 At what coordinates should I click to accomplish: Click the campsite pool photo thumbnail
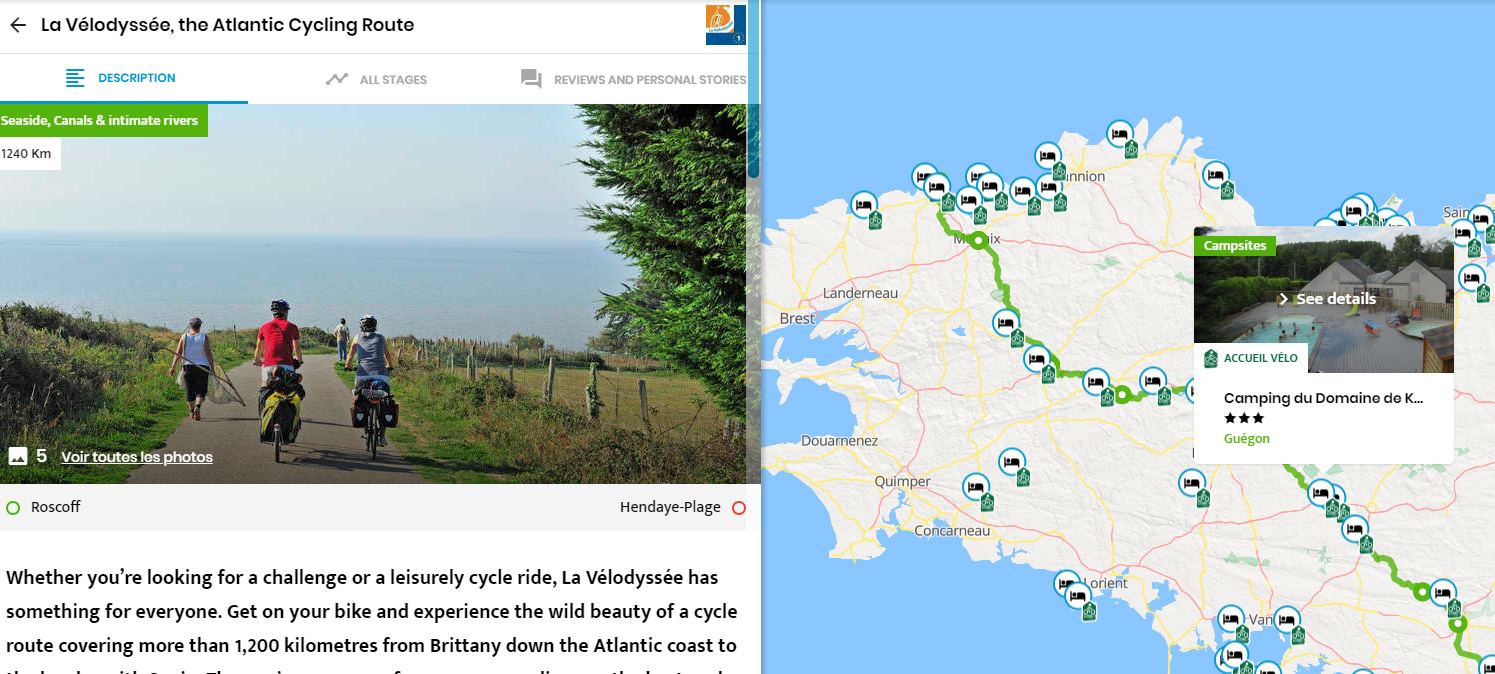pos(1324,299)
